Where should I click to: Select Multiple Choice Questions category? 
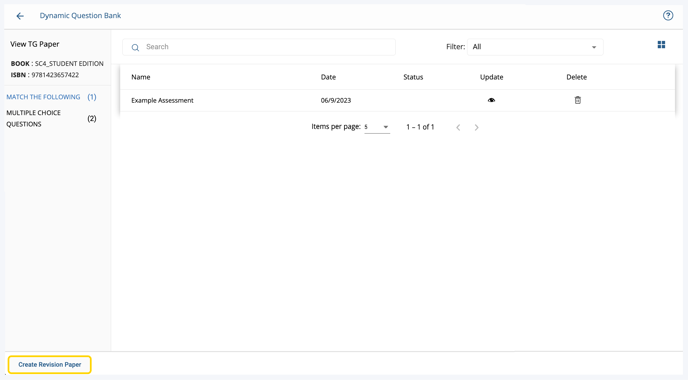[34, 118]
